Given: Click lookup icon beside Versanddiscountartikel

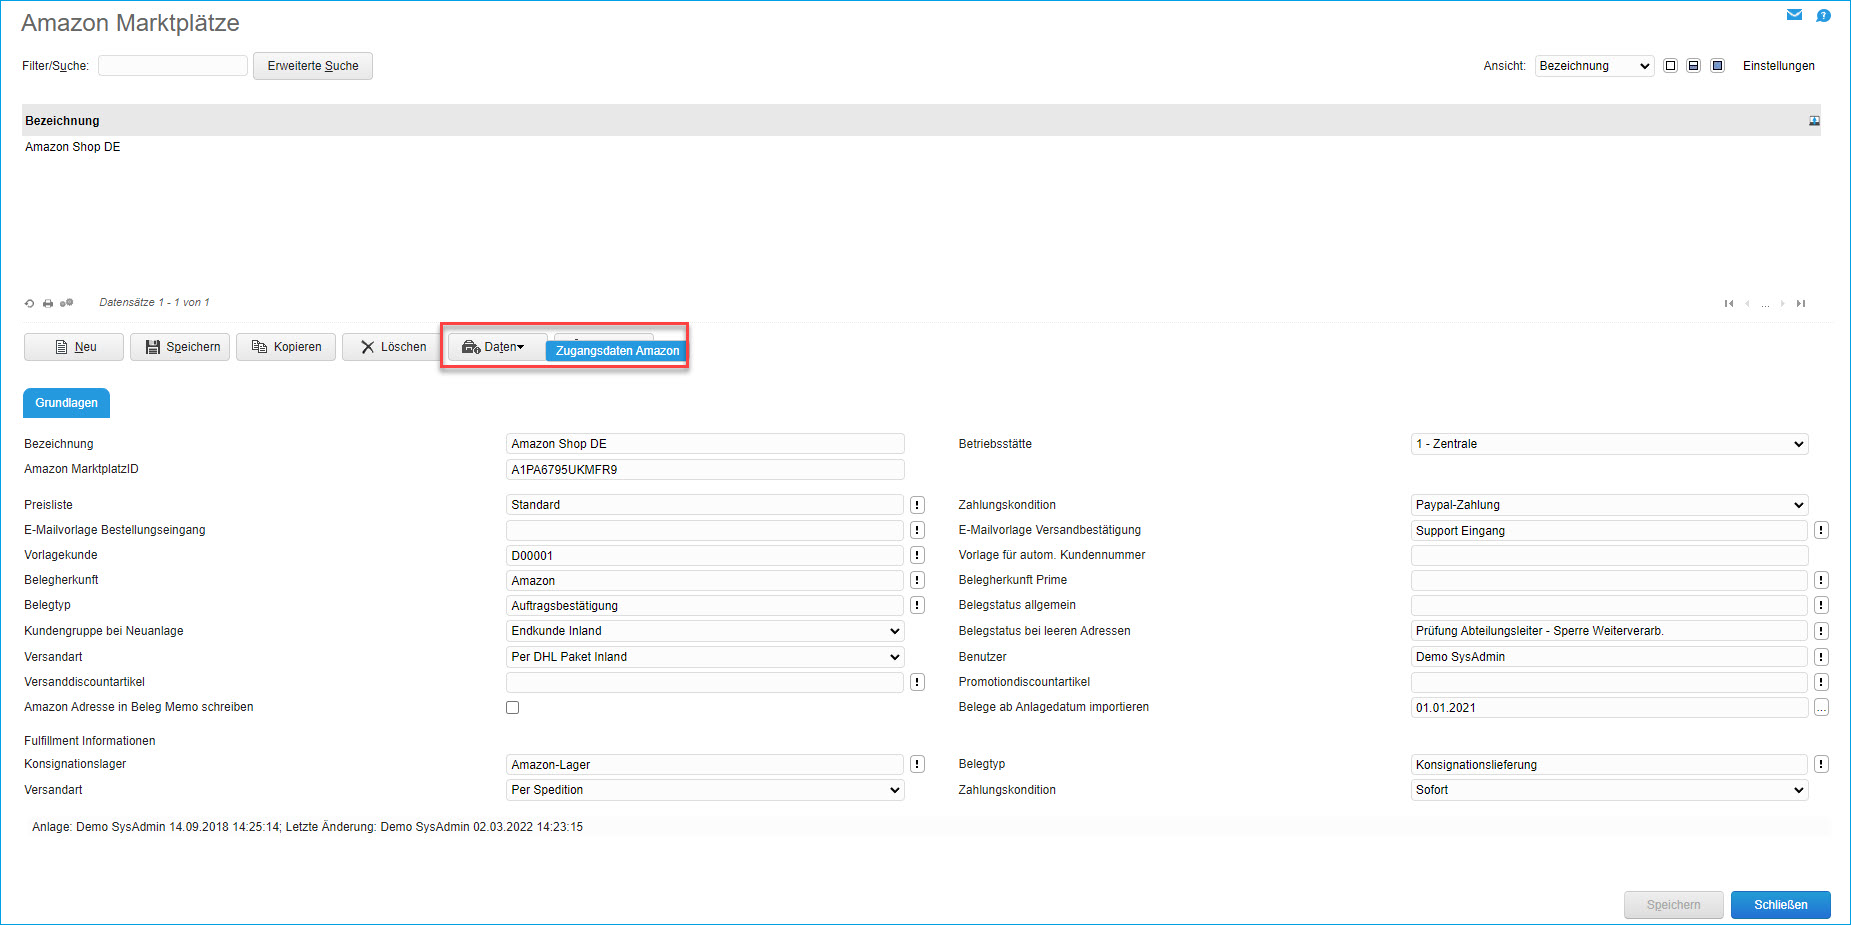Looking at the screenshot, I should click(917, 682).
